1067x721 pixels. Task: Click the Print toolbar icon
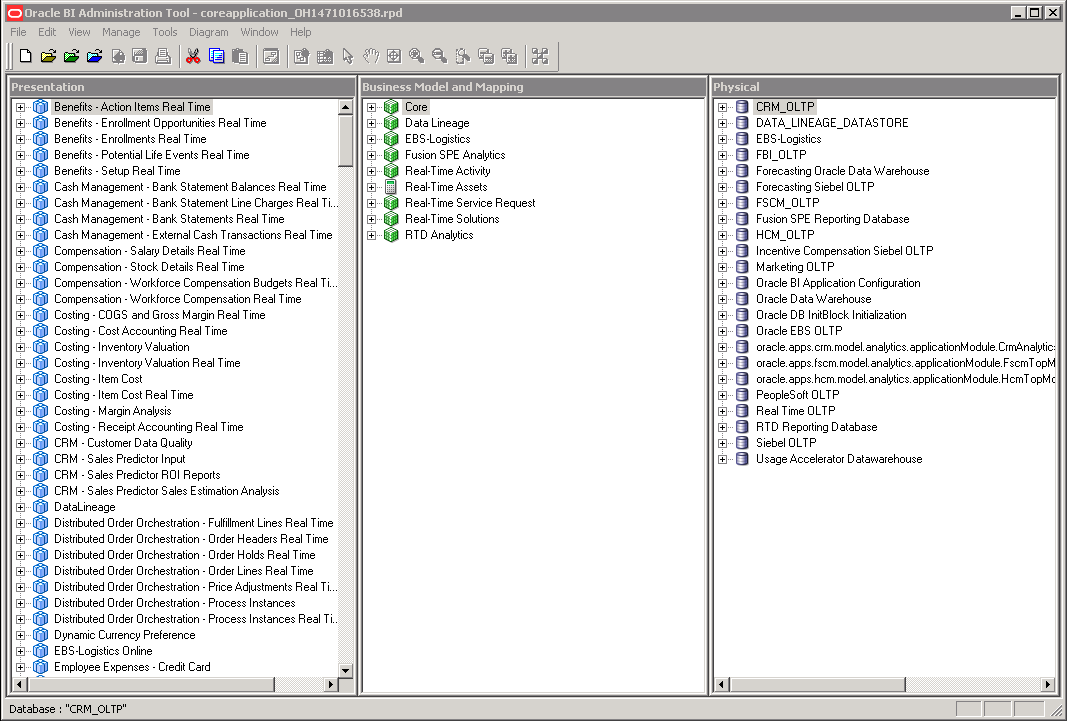(x=163, y=56)
